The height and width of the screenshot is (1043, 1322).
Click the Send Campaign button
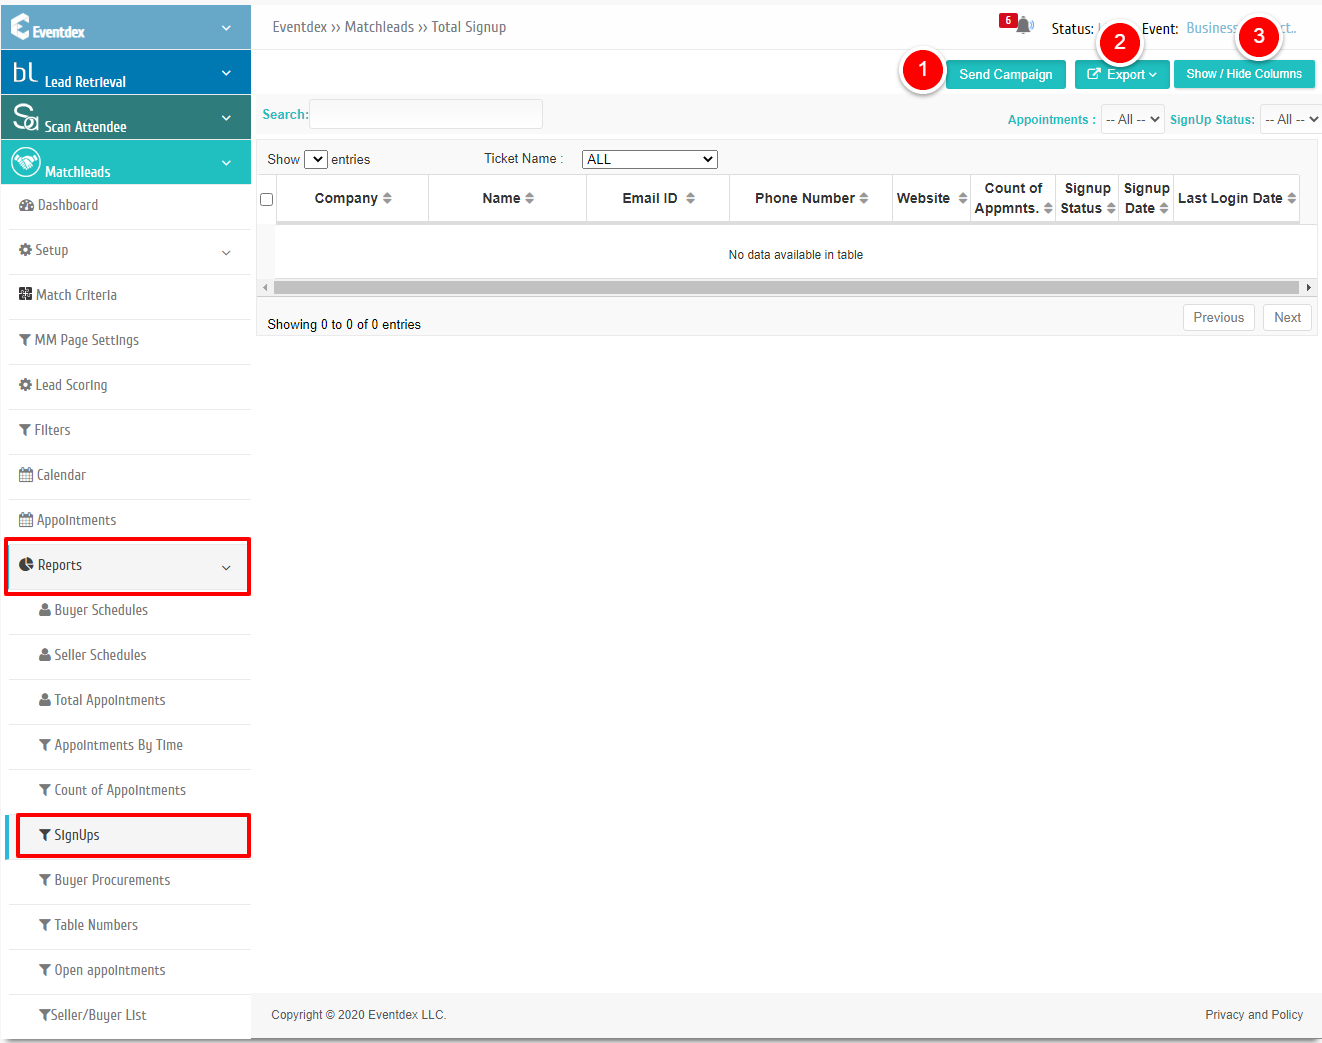coord(1006,74)
